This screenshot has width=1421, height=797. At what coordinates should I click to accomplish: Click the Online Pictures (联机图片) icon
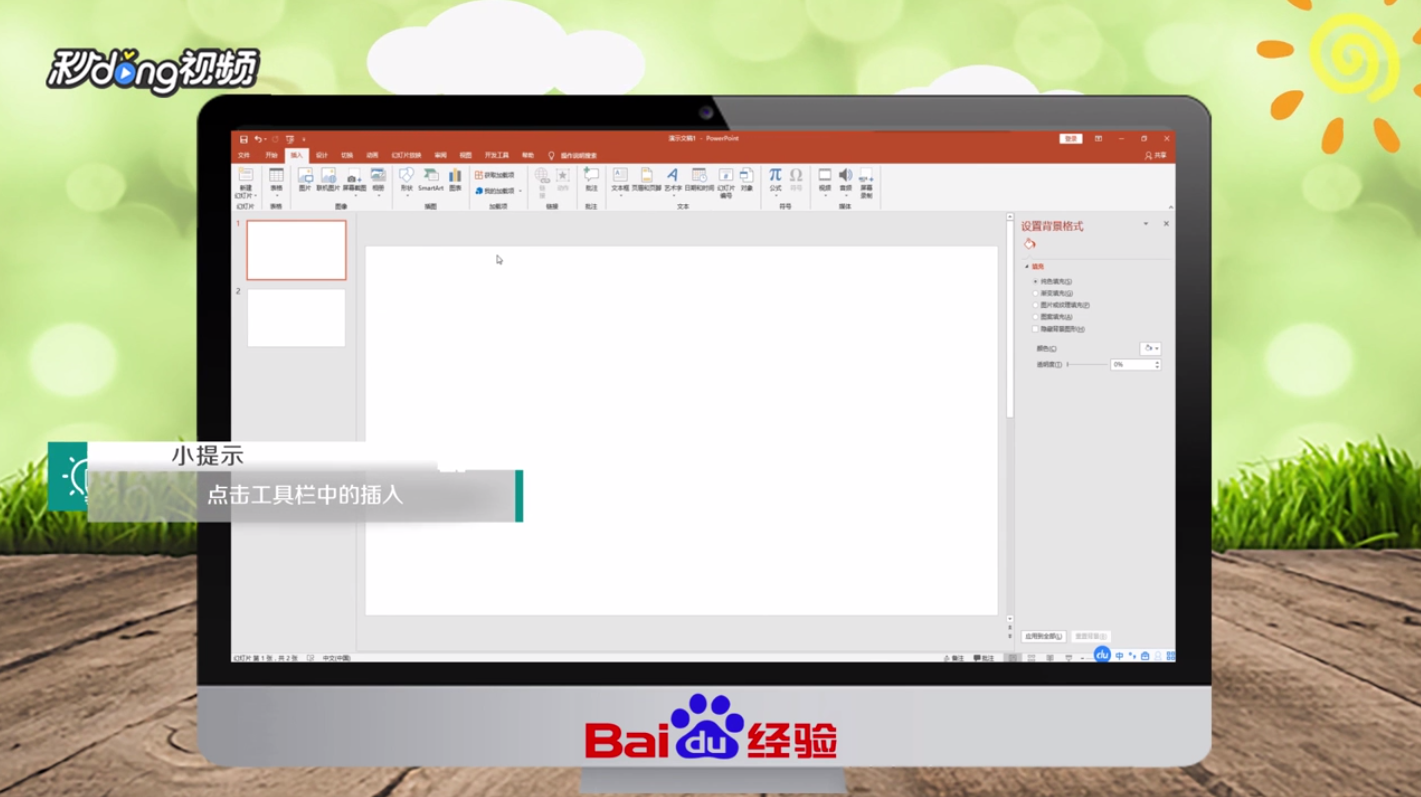pyautogui.click(x=328, y=175)
